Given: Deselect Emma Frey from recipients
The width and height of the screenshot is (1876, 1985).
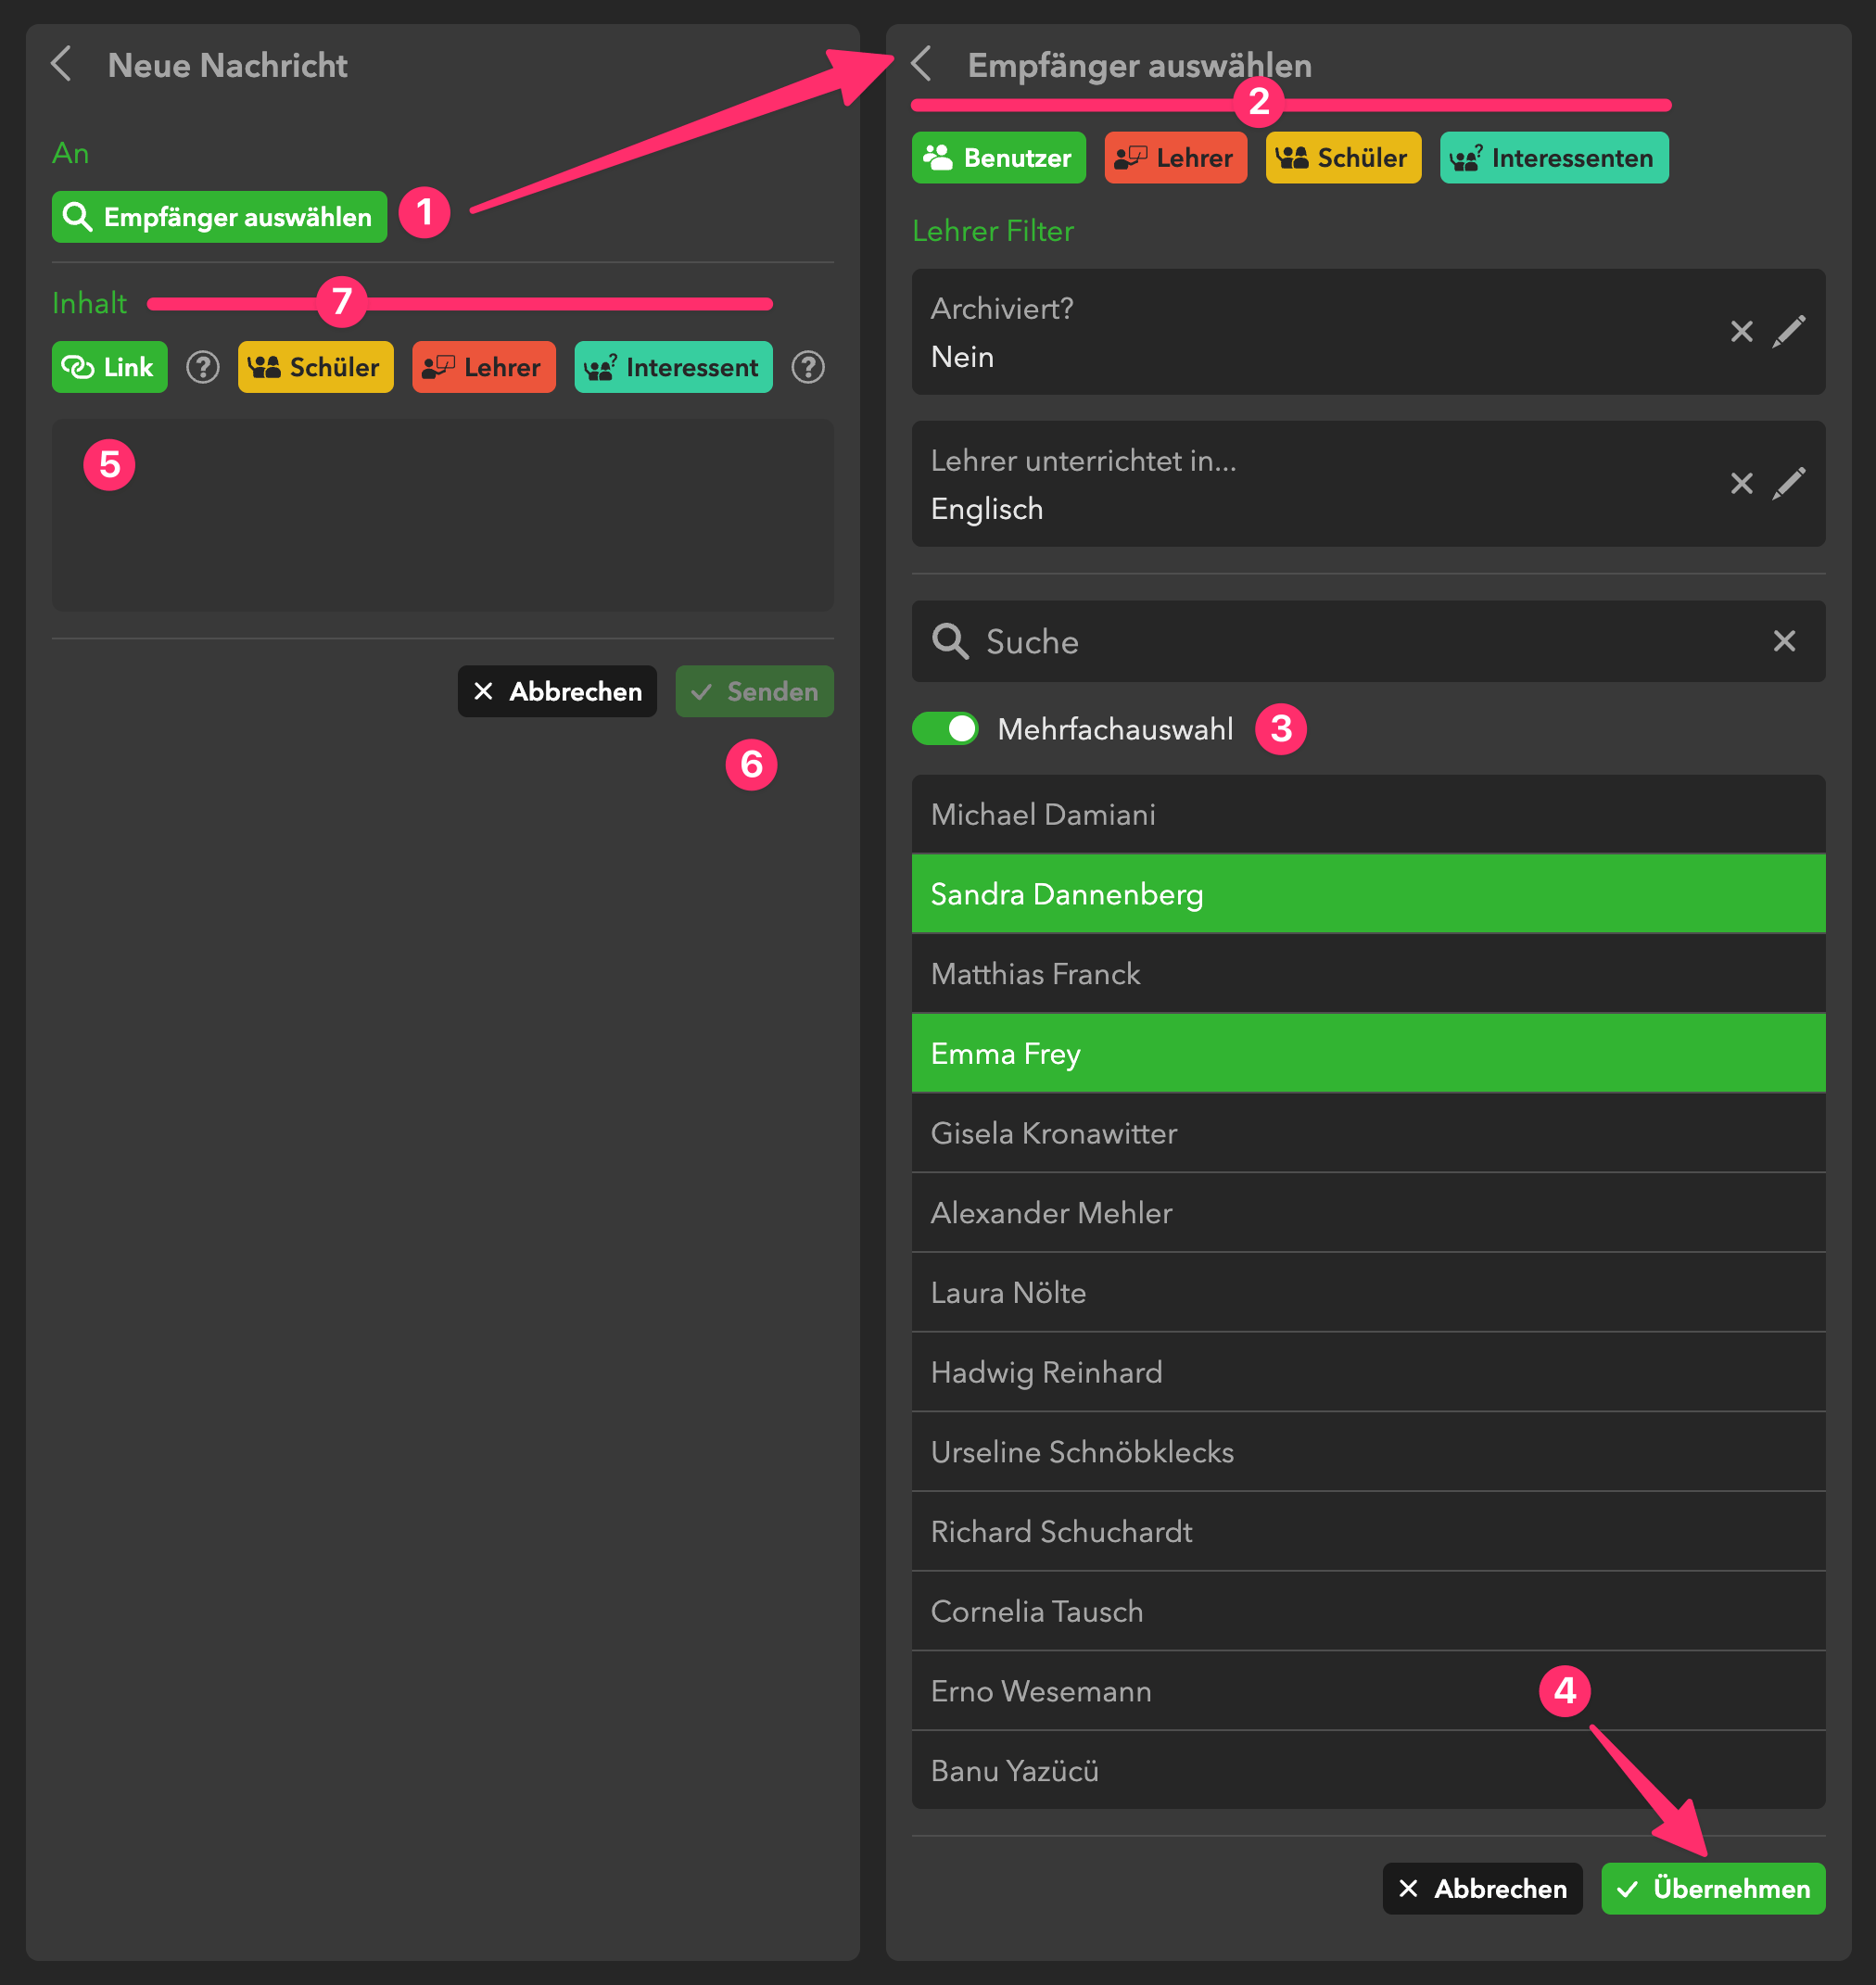Looking at the screenshot, I should 1367,1053.
